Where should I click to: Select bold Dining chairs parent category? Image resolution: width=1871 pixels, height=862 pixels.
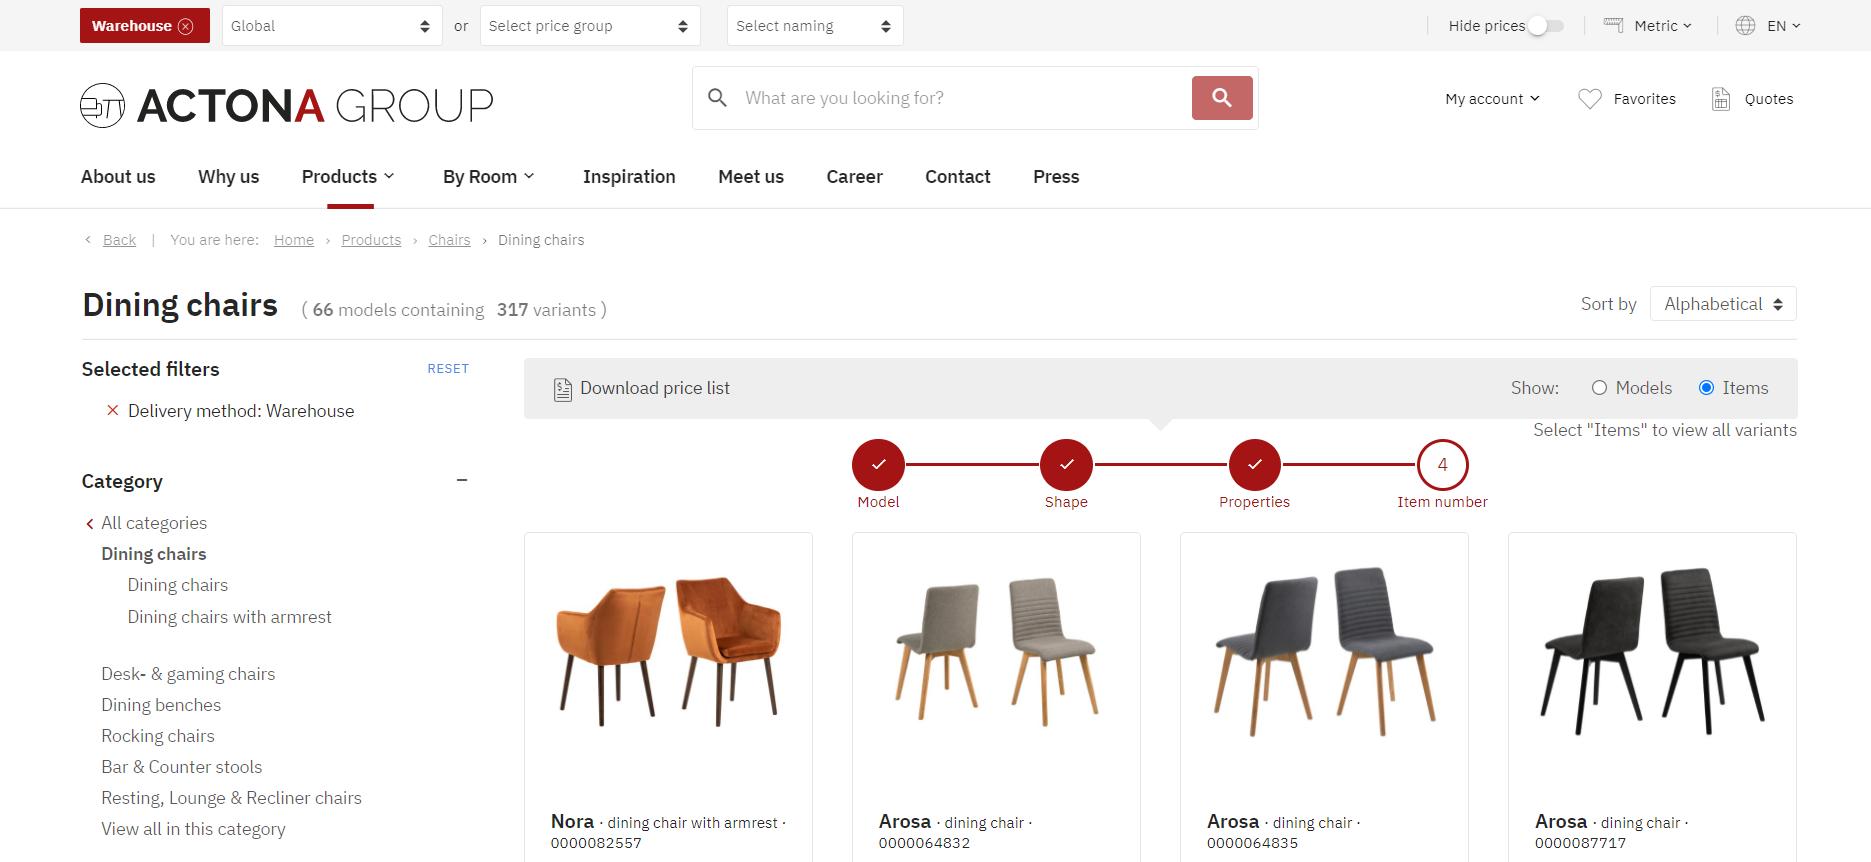pos(154,554)
